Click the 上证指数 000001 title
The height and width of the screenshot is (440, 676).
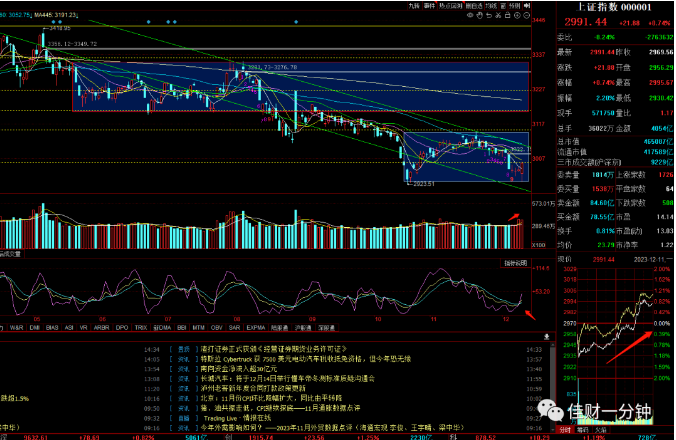(x=613, y=7)
